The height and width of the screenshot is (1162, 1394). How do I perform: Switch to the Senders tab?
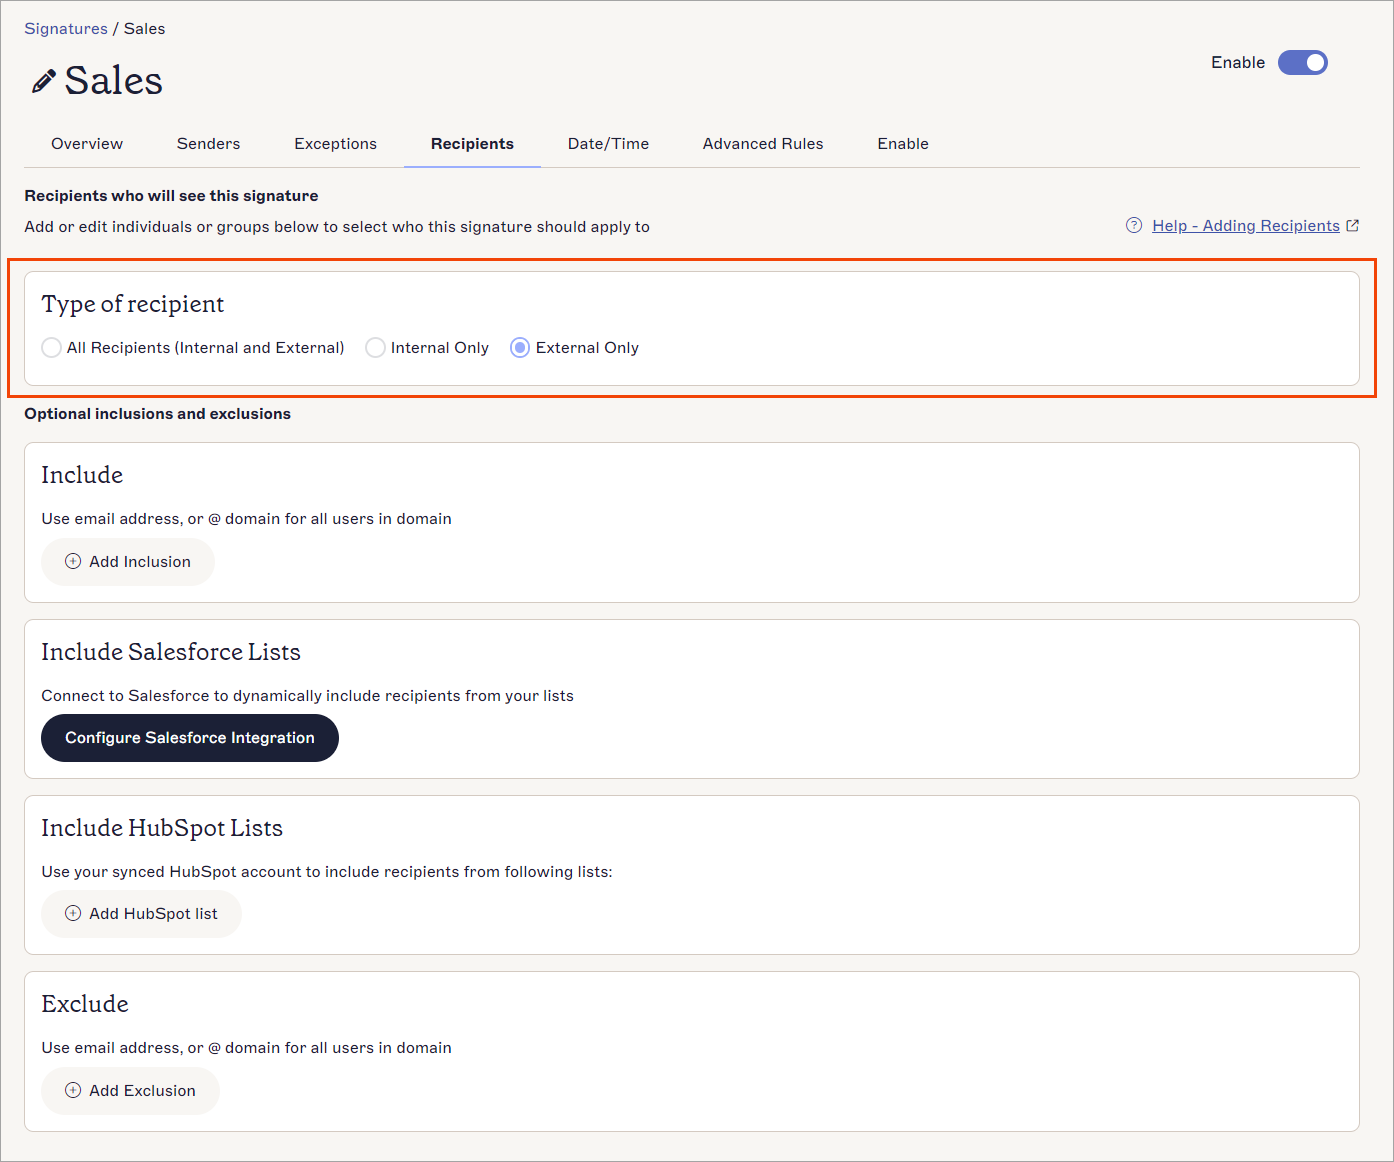coord(208,143)
